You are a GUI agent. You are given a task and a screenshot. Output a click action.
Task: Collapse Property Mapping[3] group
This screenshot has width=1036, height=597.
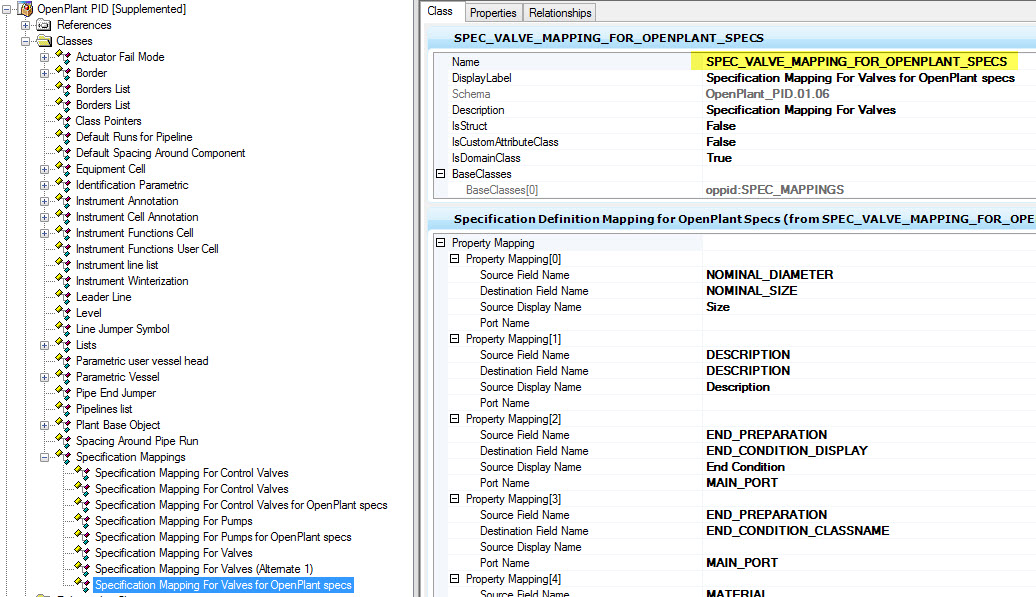point(455,499)
